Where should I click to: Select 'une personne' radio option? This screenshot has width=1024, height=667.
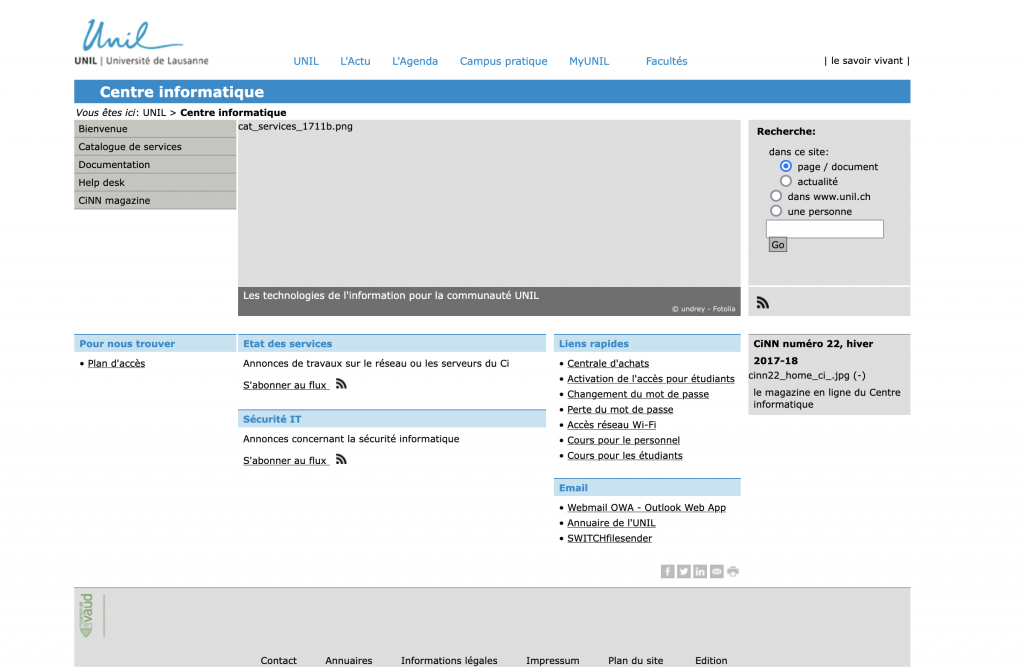(x=776, y=211)
